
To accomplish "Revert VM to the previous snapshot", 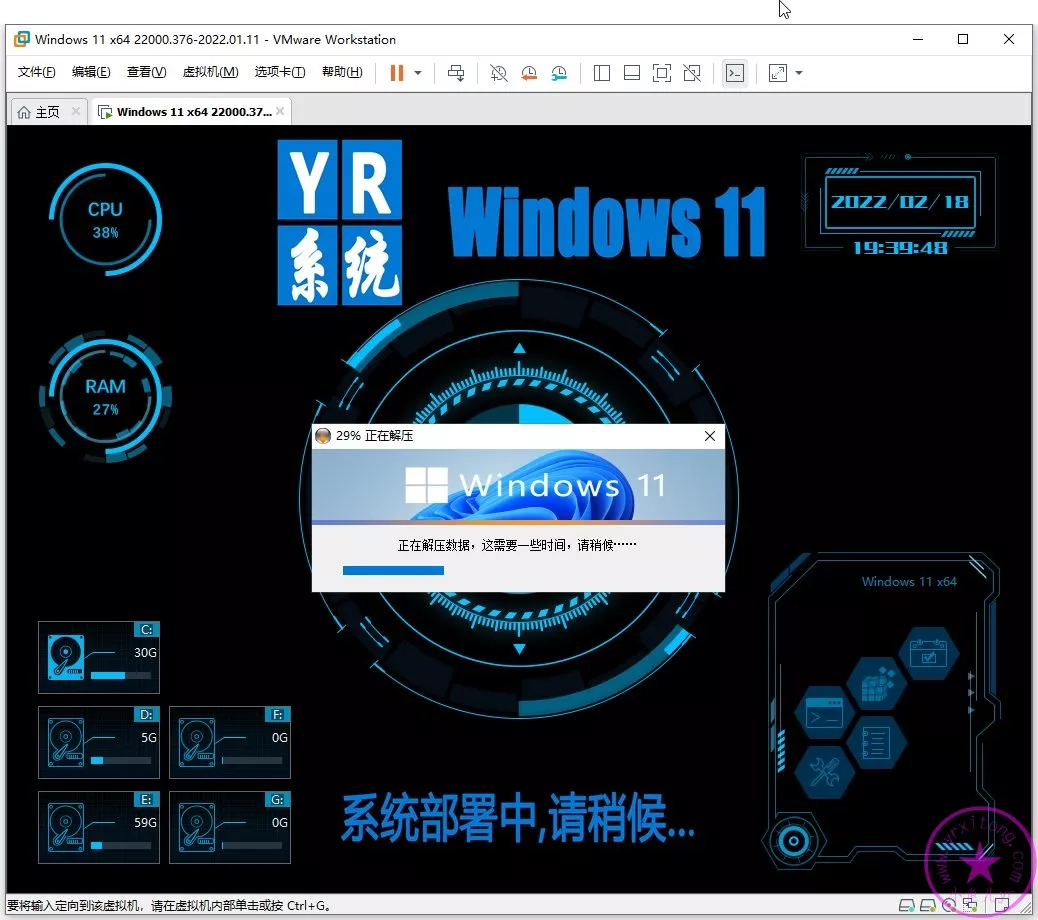I will click(x=529, y=73).
